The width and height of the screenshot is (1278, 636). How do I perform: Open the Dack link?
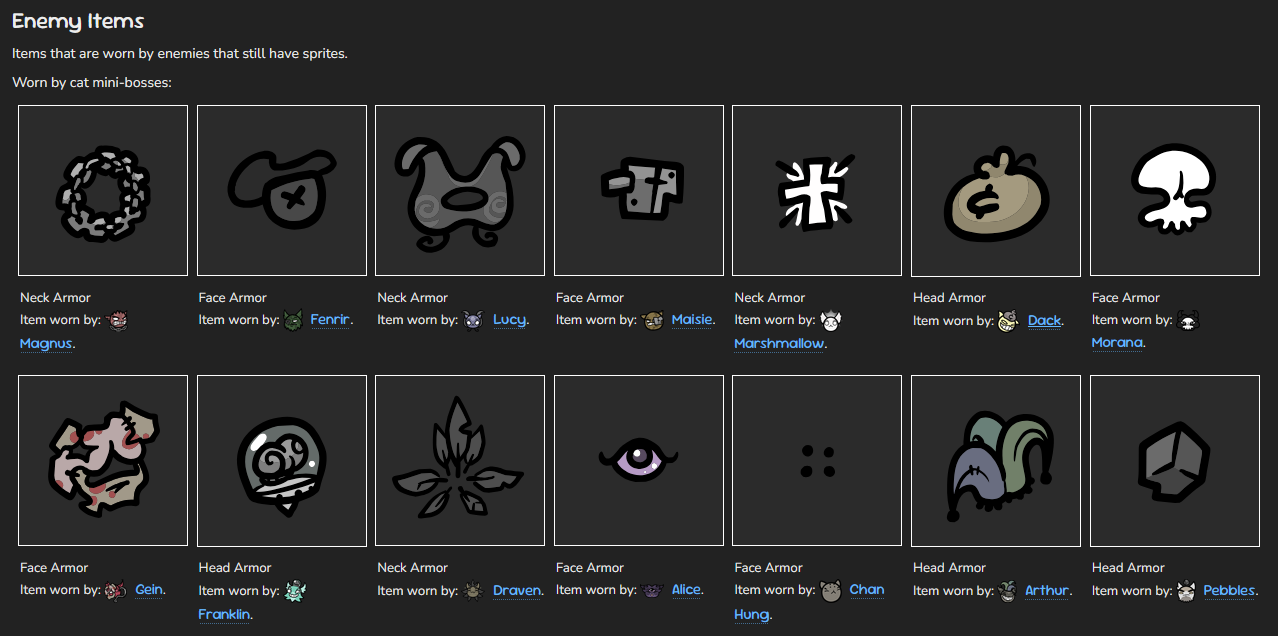1044,321
